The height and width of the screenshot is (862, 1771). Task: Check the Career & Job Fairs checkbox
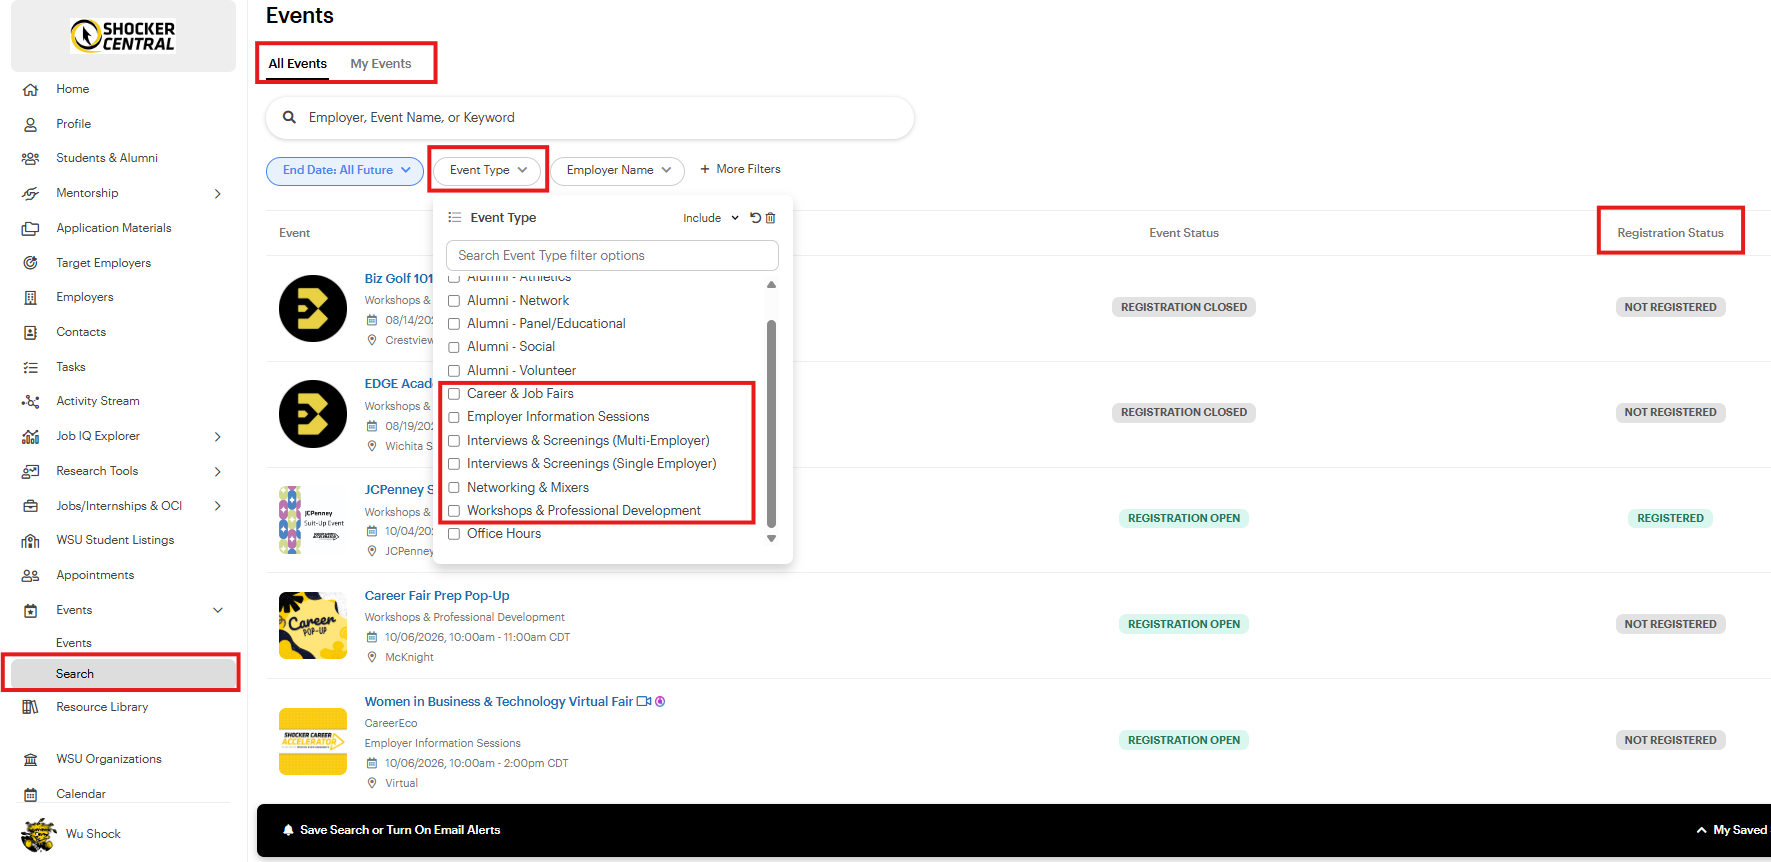pyautogui.click(x=454, y=394)
